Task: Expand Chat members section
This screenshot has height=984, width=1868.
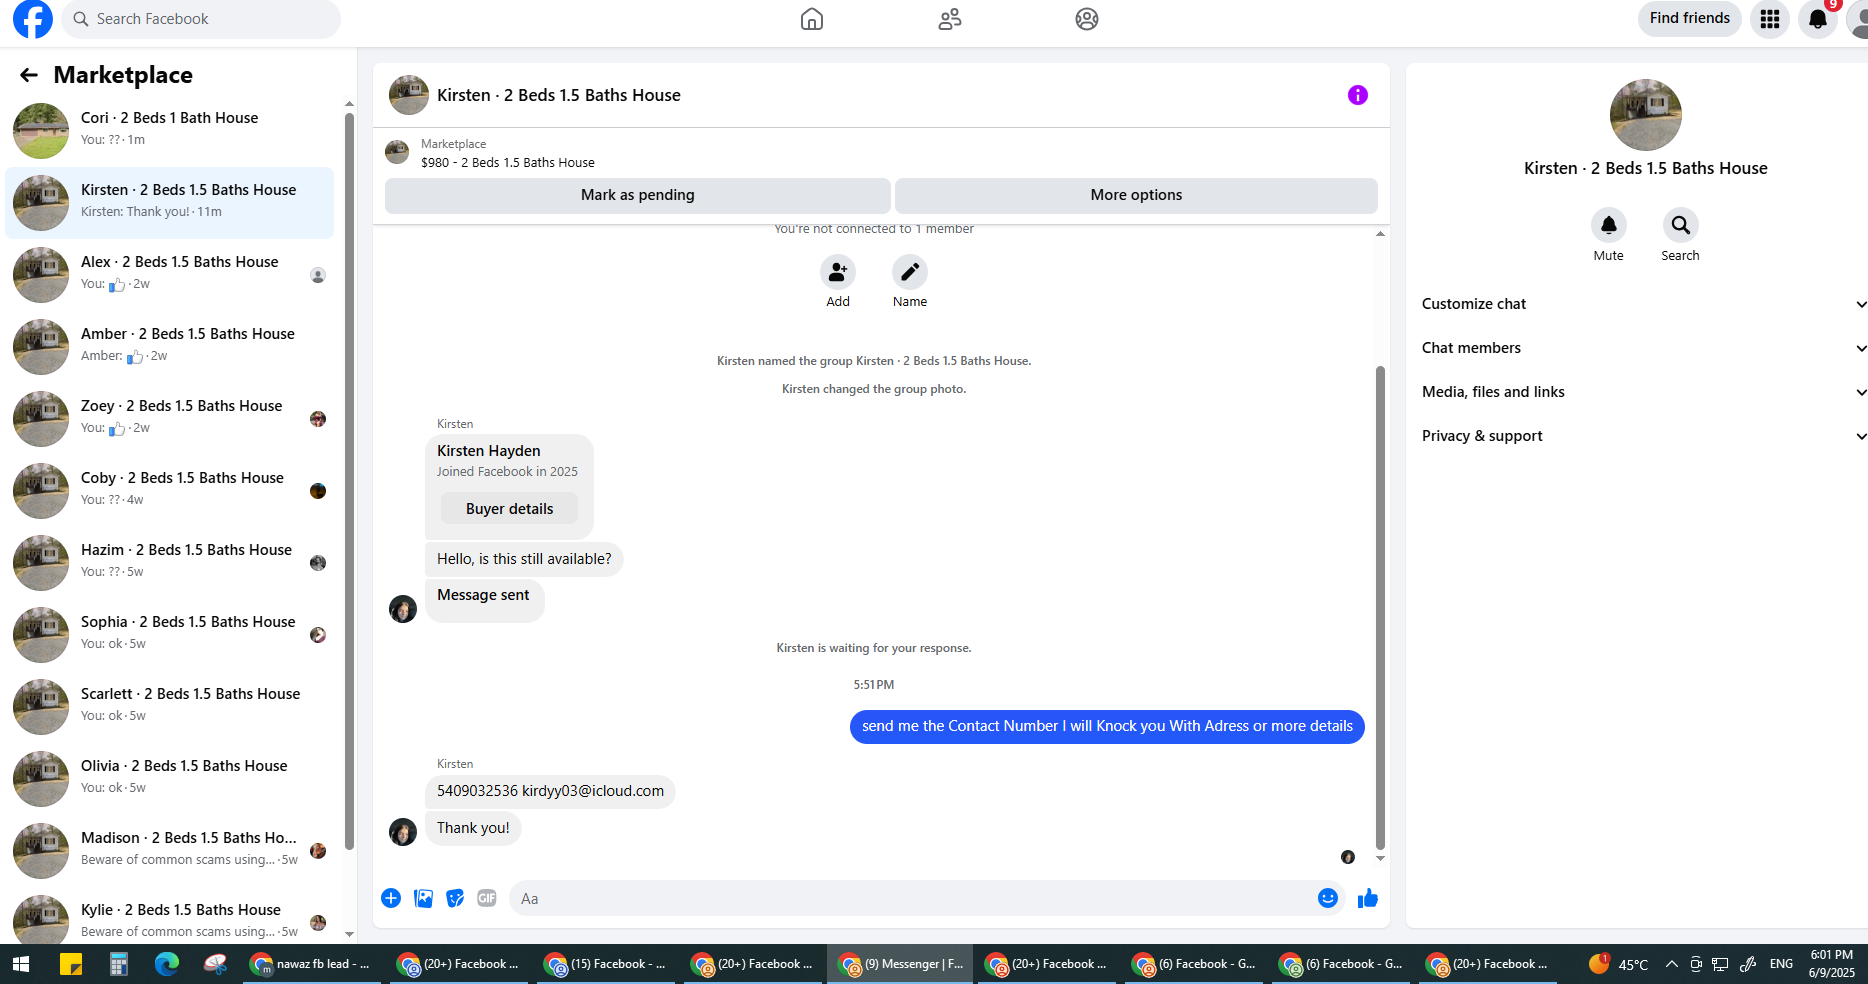Action: (x=1644, y=348)
